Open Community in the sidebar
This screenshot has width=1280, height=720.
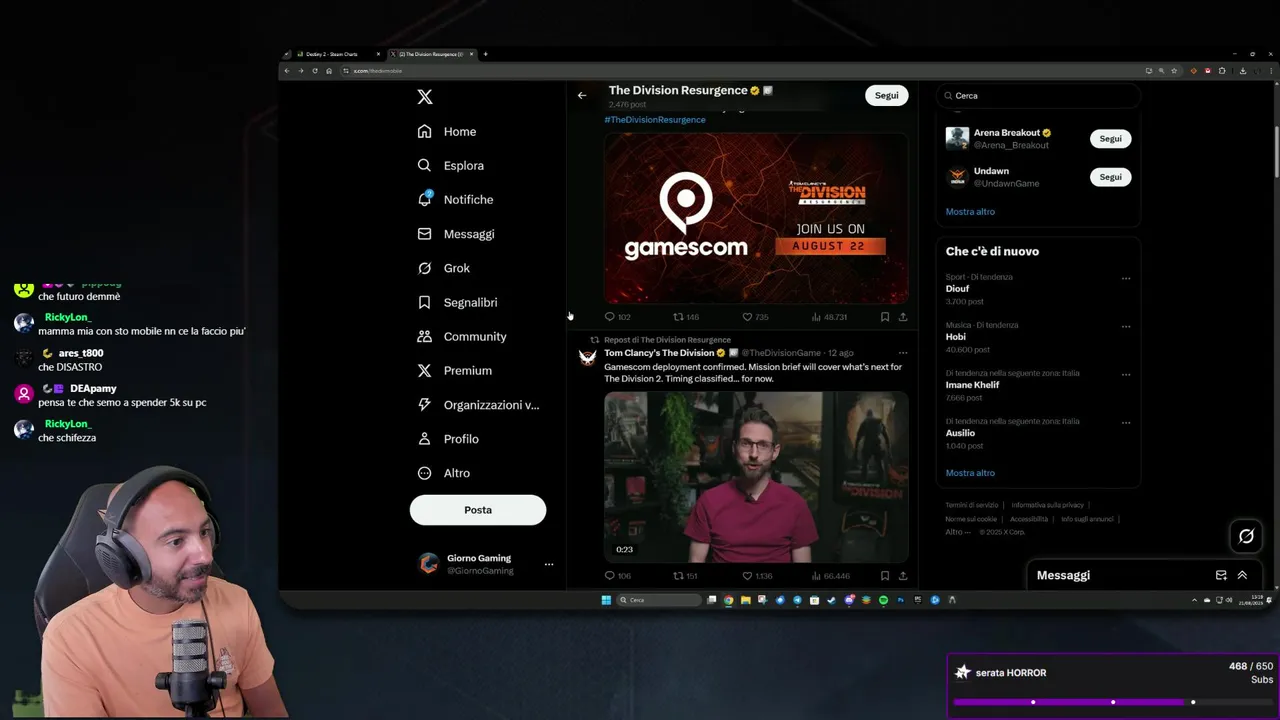462,336
